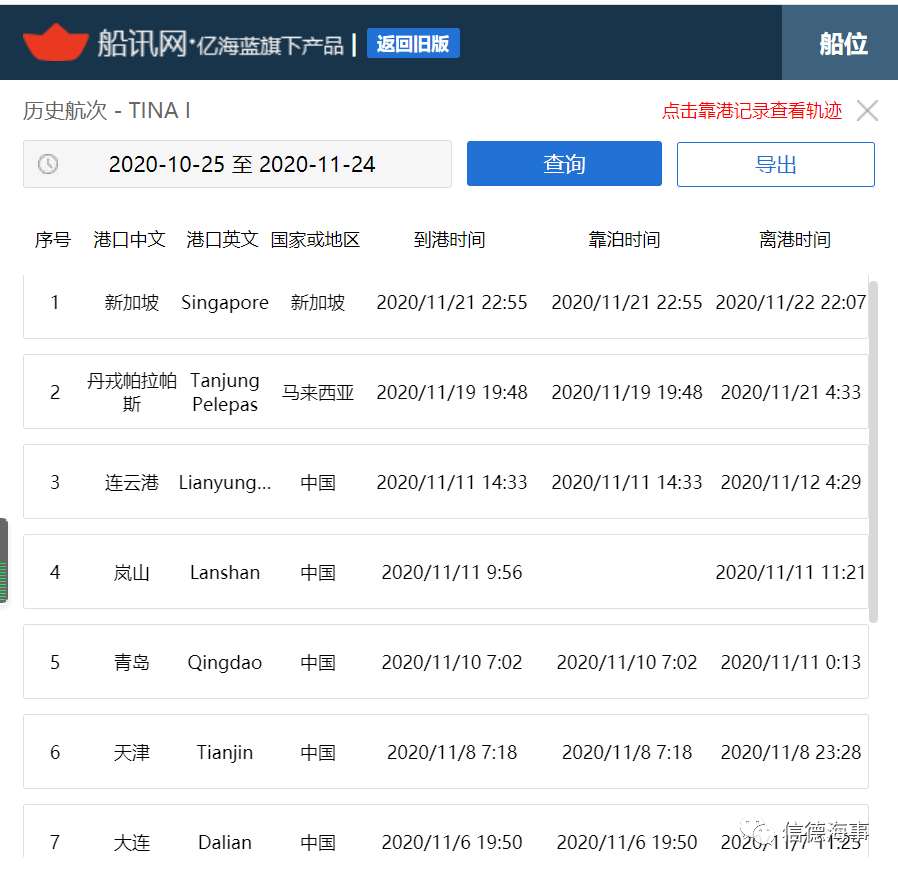Click the 导出 button
The width and height of the screenshot is (898, 871).
775,164
